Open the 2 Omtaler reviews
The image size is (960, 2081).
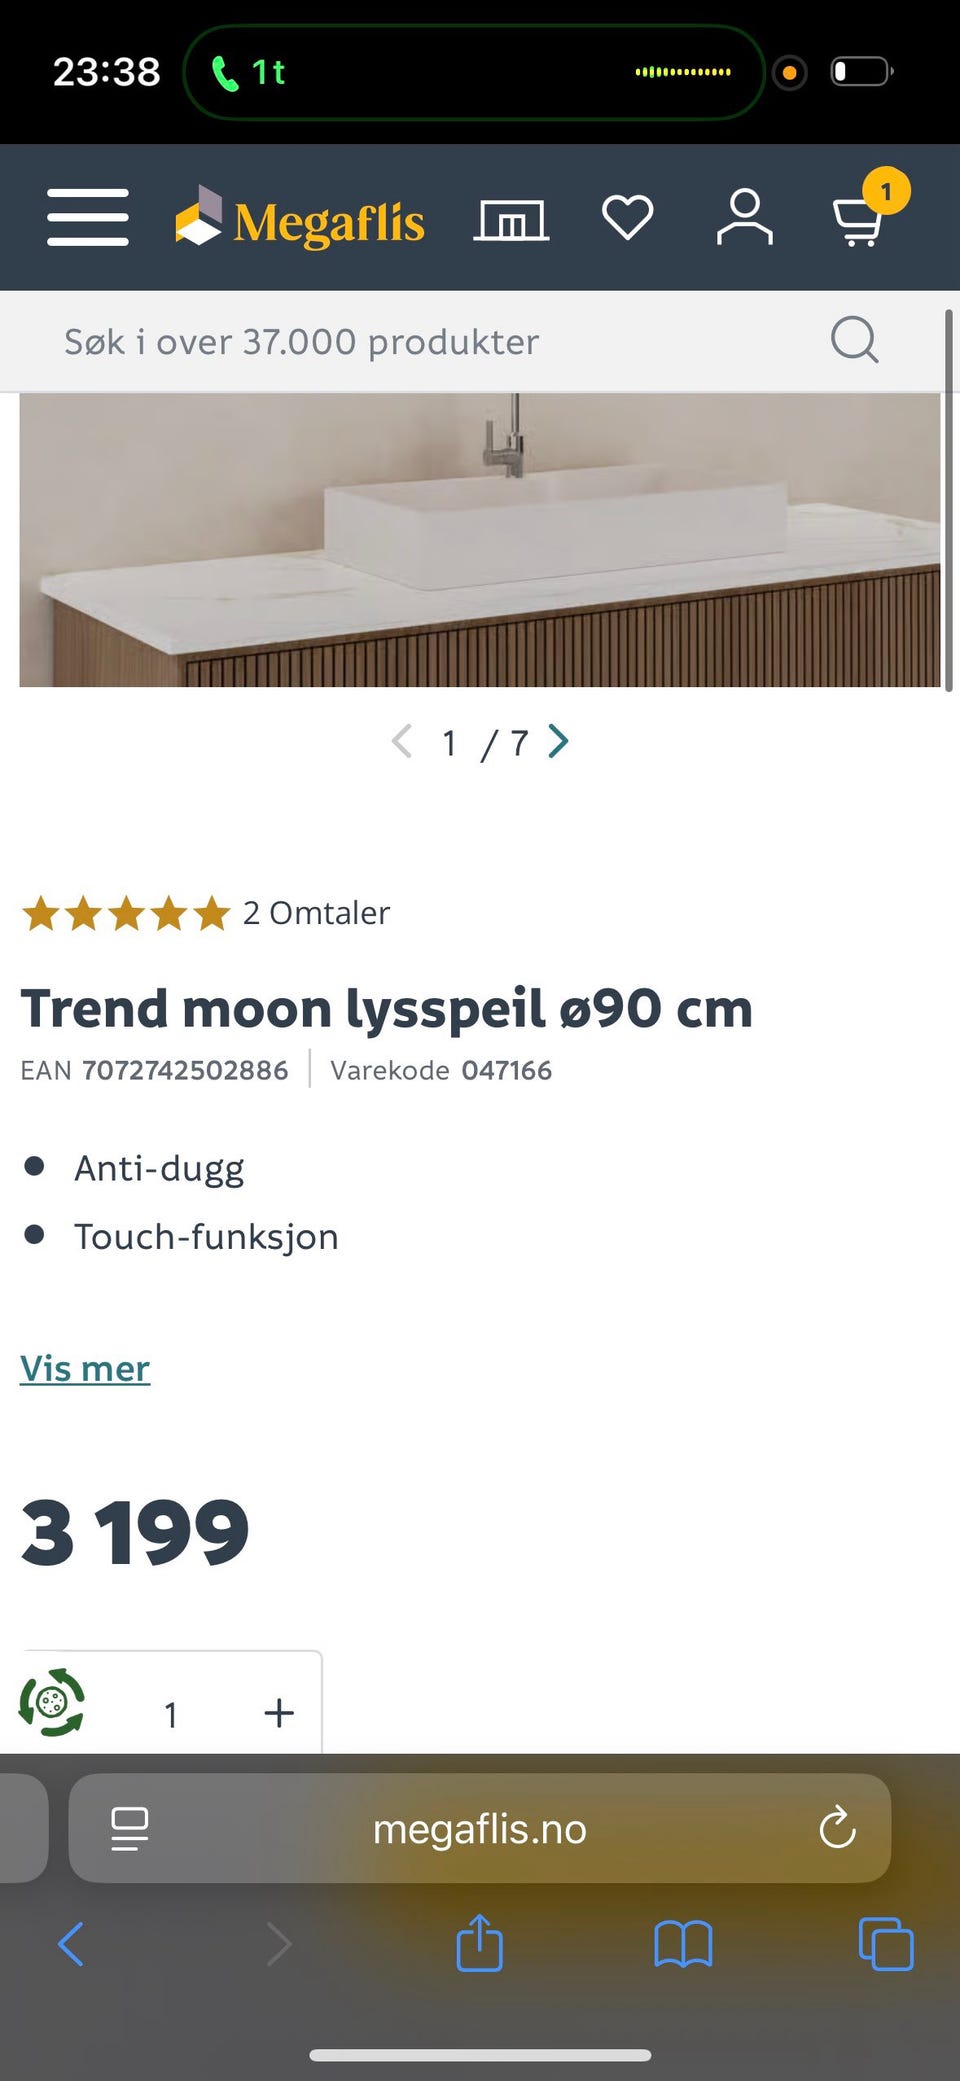pos(316,913)
